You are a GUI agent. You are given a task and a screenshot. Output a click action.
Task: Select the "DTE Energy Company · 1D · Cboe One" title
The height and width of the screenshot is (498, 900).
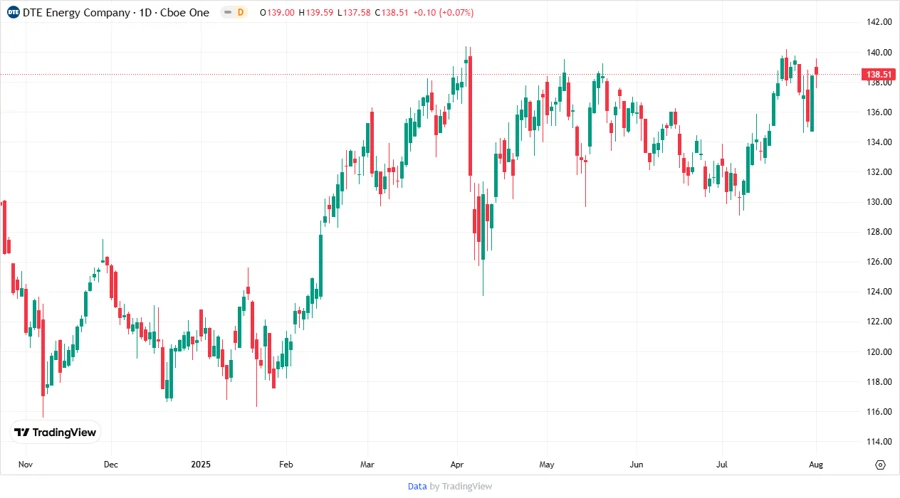[x=116, y=13]
